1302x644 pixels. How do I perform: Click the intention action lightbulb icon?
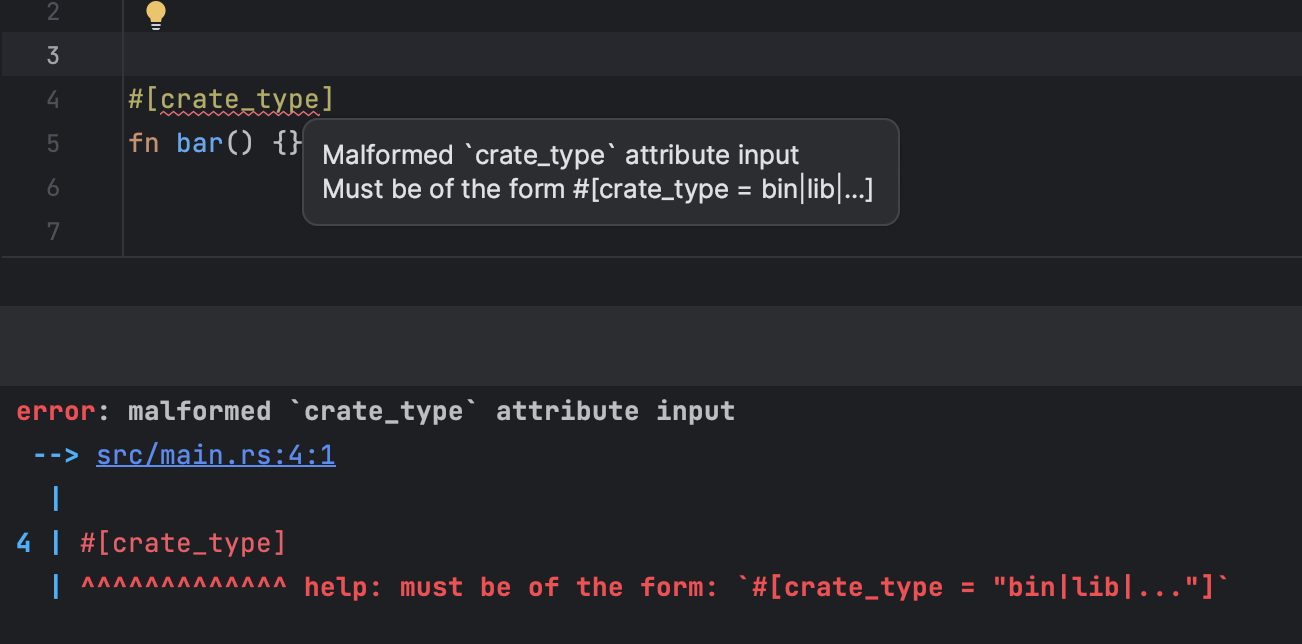[x=155, y=15]
